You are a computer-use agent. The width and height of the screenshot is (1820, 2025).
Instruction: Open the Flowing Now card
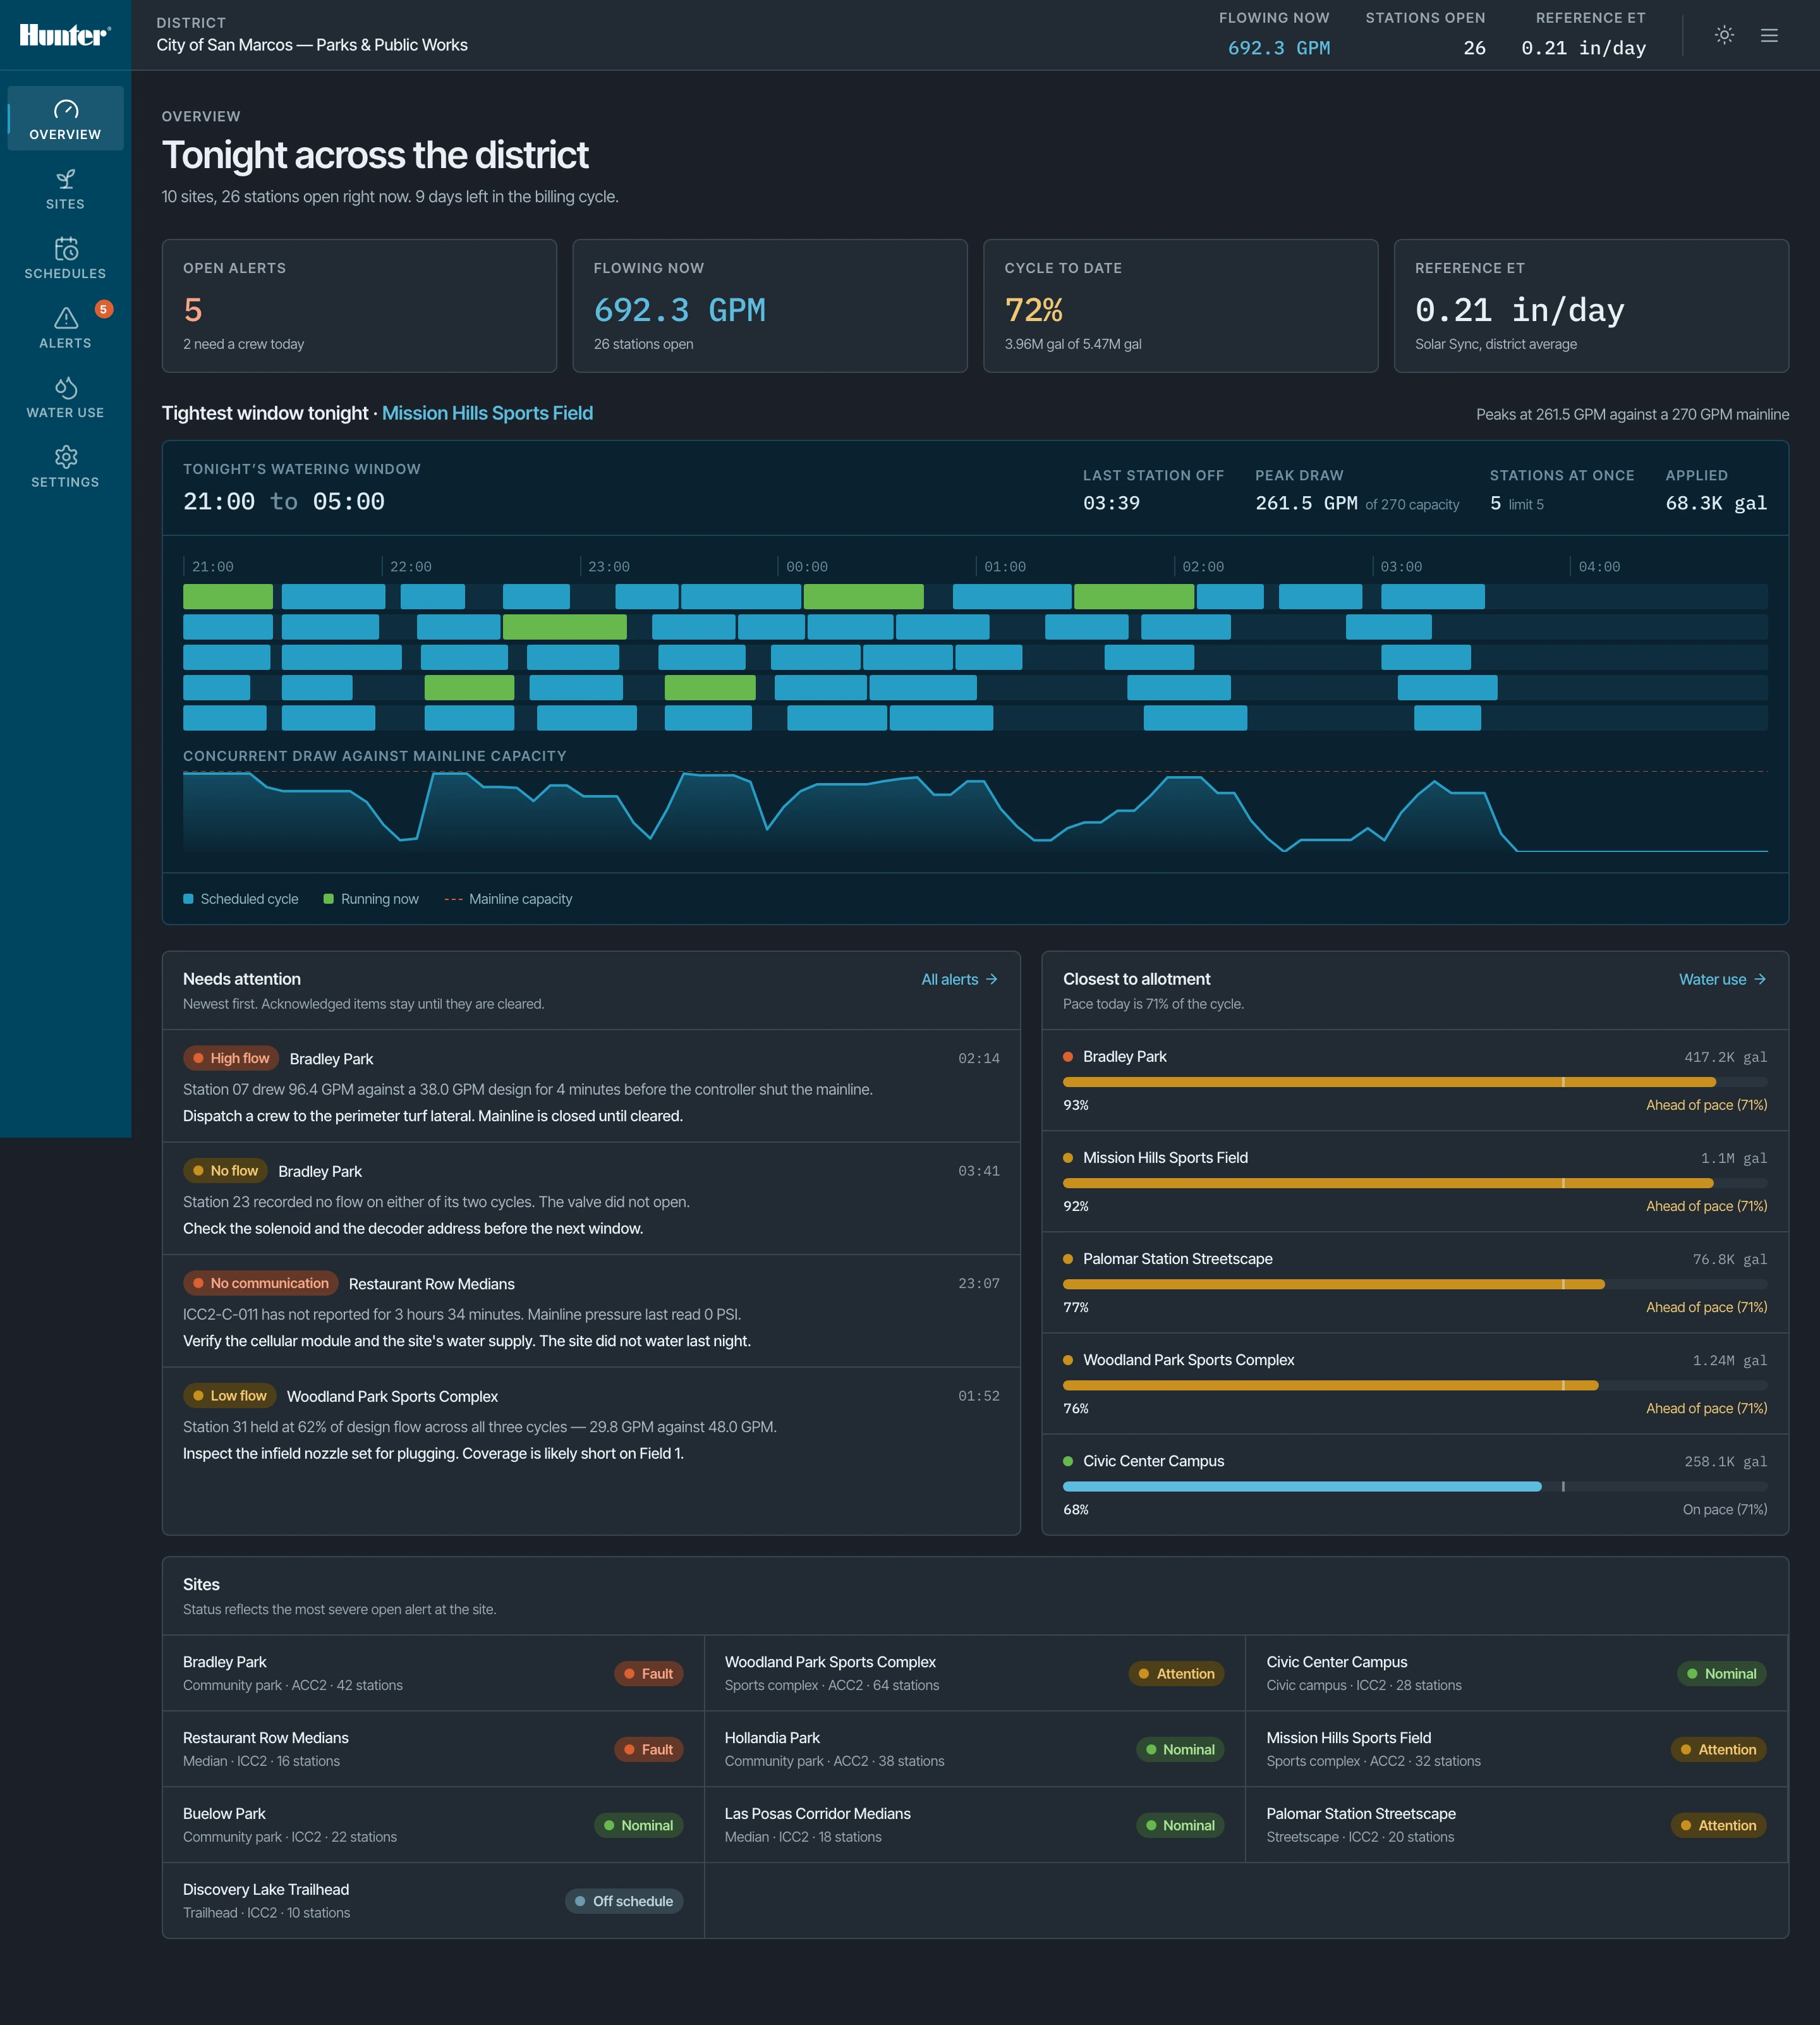click(x=770, y=306)
